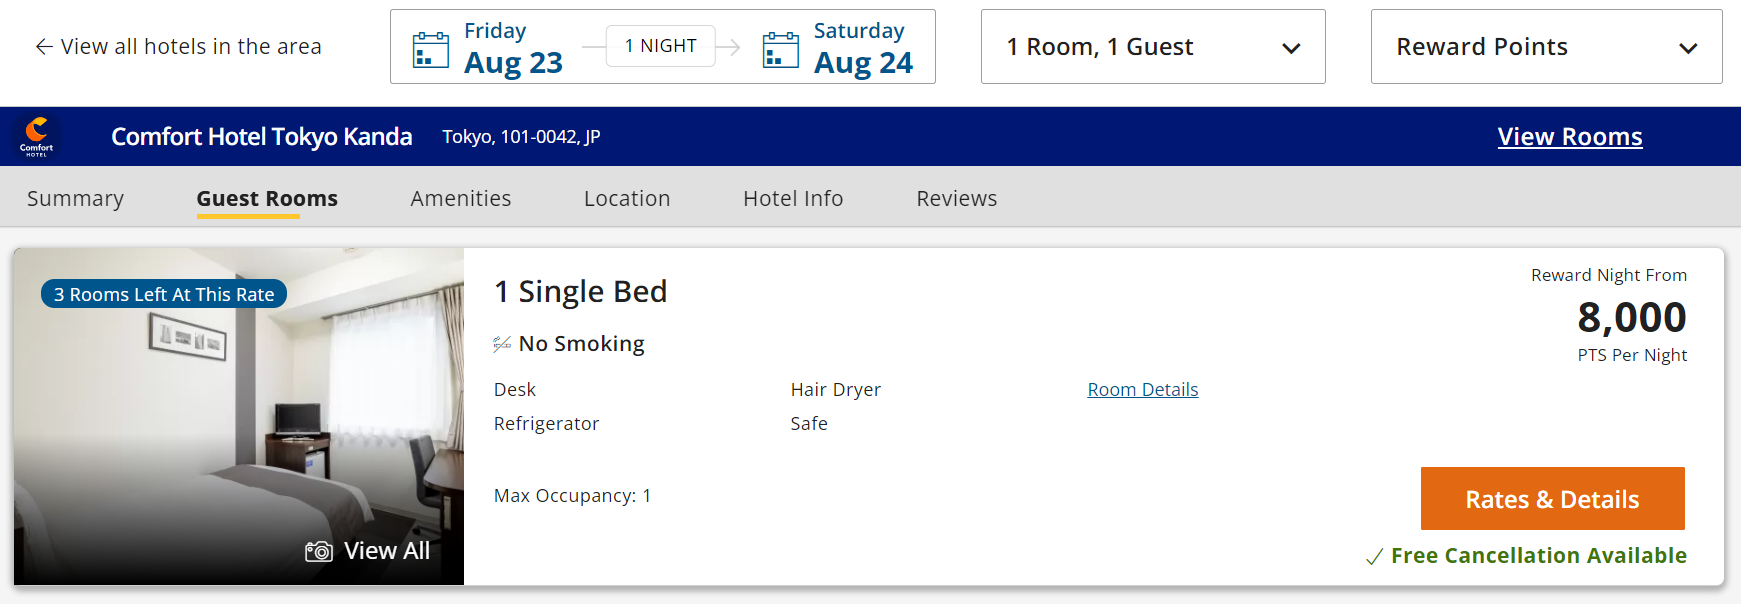Toggle the 3 Rooms Left At This Rate badge
1741x604 pixels.
163,293
